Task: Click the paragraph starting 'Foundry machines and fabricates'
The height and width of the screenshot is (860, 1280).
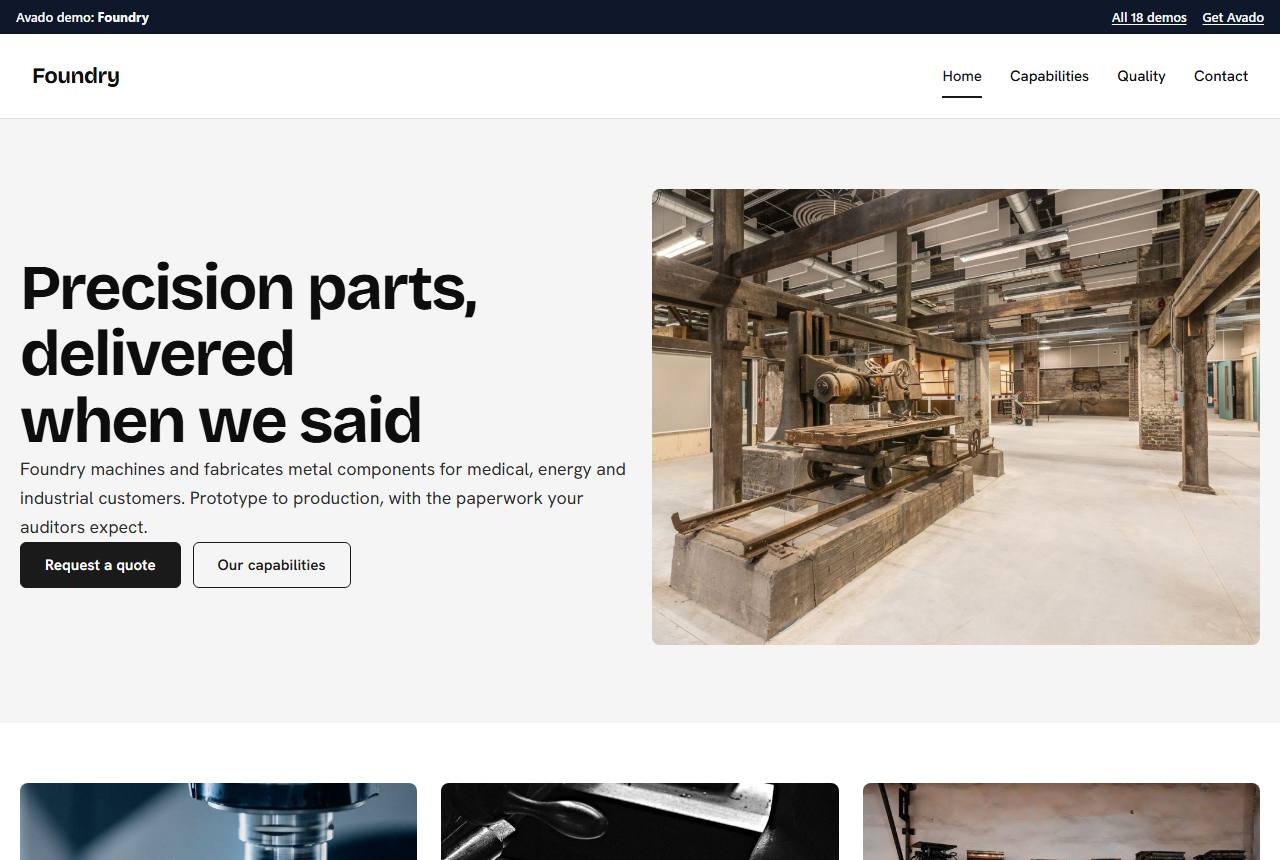Action: tap(323, 498)
